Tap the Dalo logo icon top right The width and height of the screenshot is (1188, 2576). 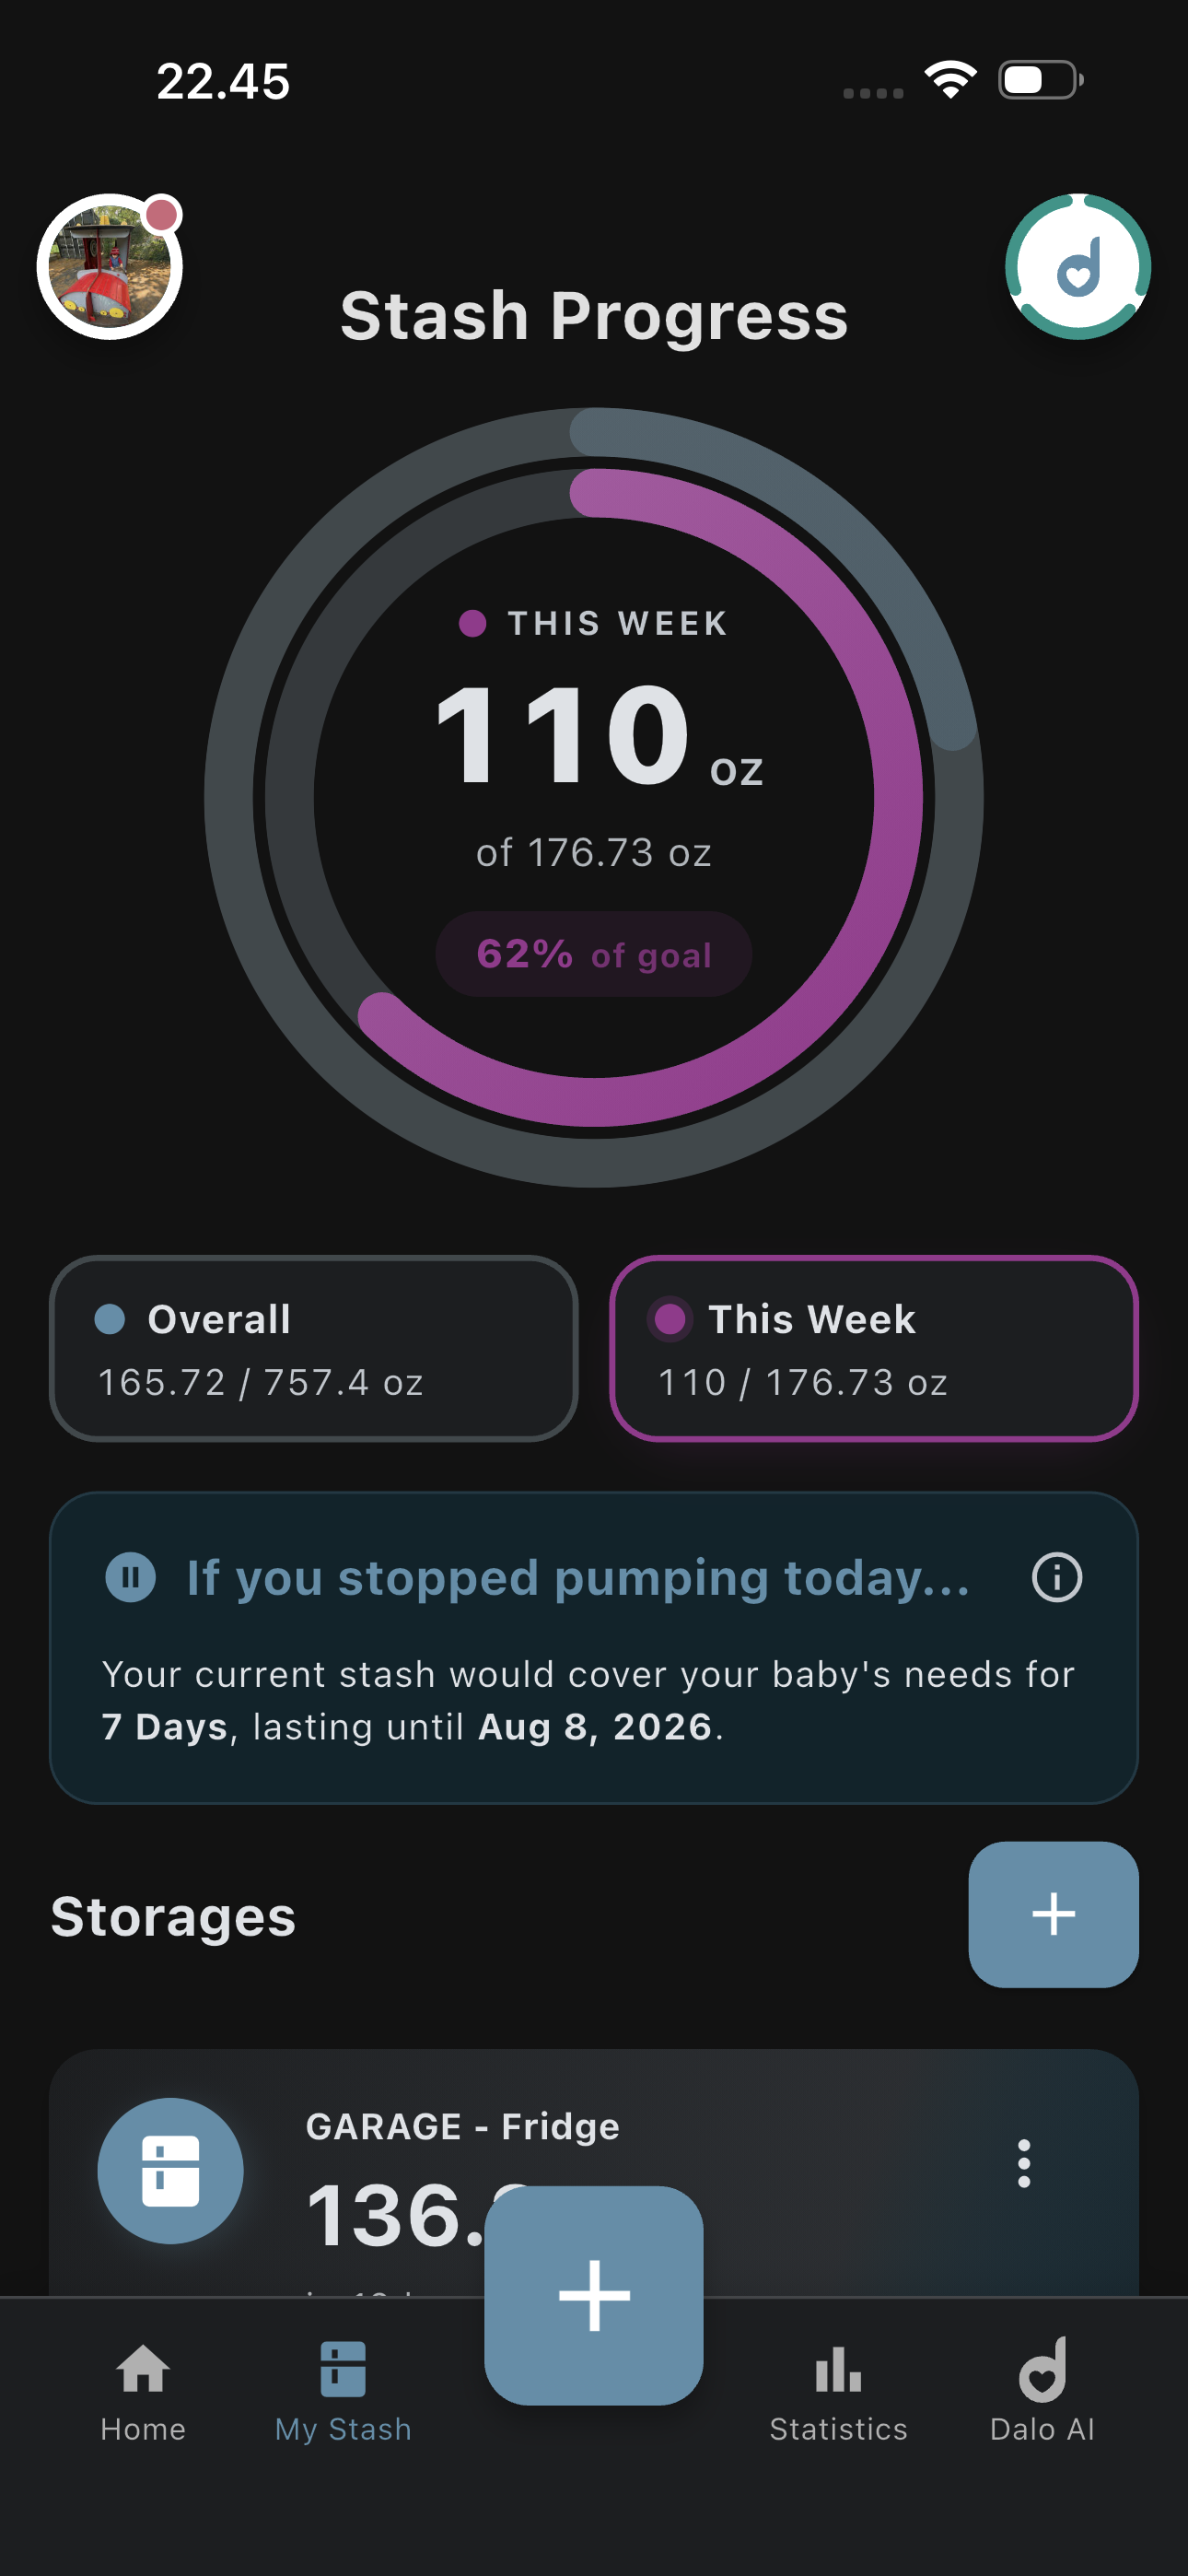pos(1077,267)
